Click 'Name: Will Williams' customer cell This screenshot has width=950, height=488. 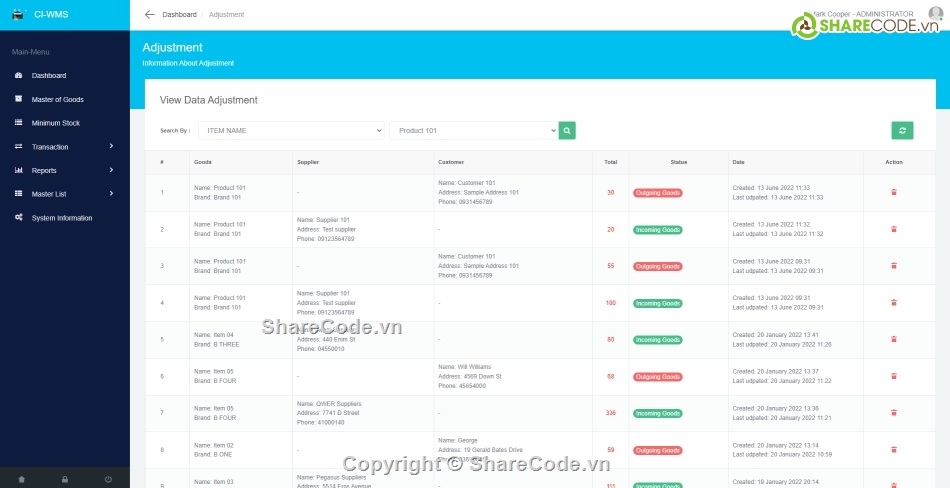coord(465,367)
